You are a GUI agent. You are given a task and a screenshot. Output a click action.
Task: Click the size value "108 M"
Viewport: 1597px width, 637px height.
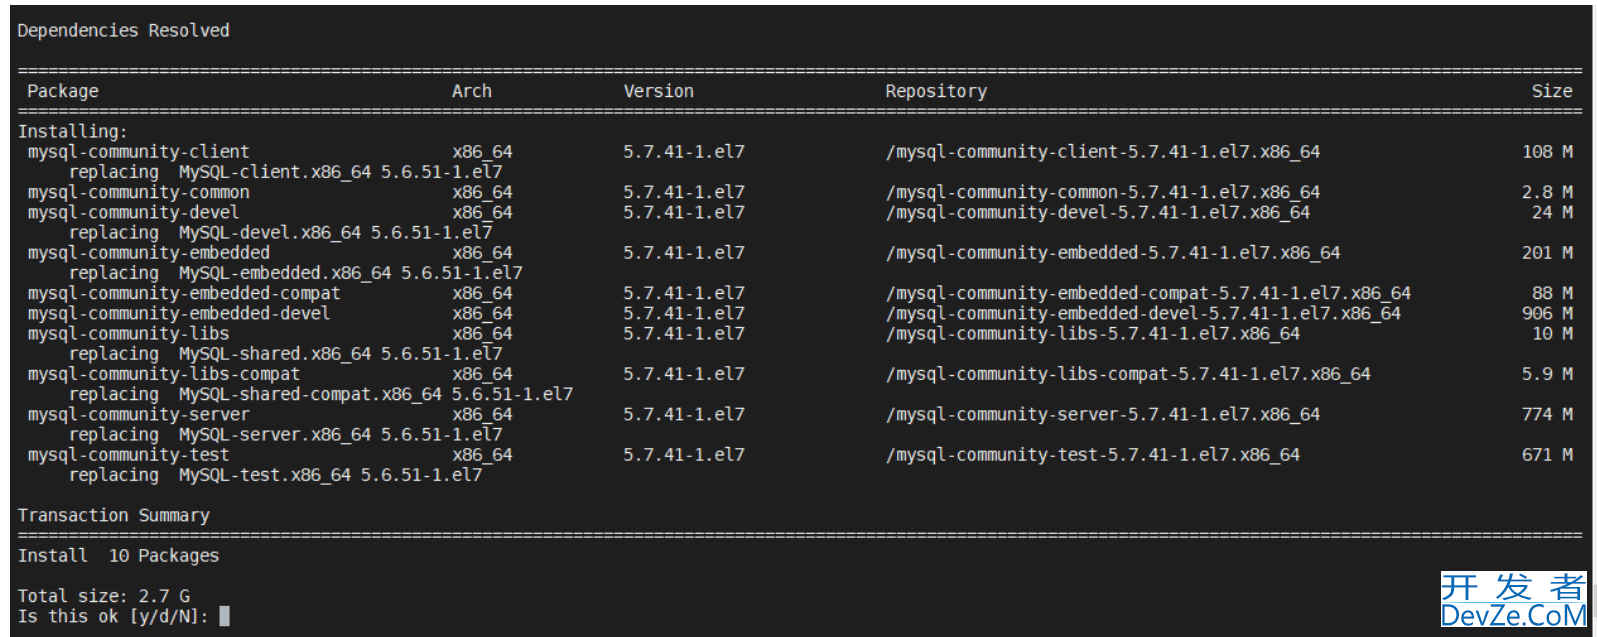(1547, 152)
